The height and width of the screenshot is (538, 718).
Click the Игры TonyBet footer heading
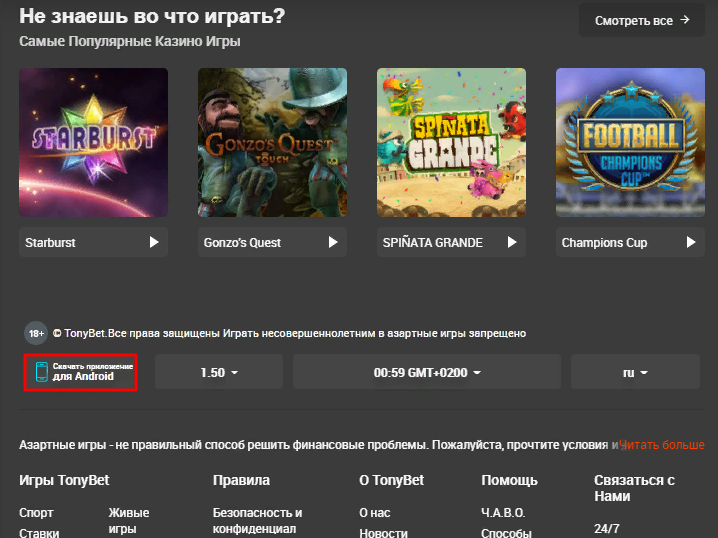click(x=64, y=480)
